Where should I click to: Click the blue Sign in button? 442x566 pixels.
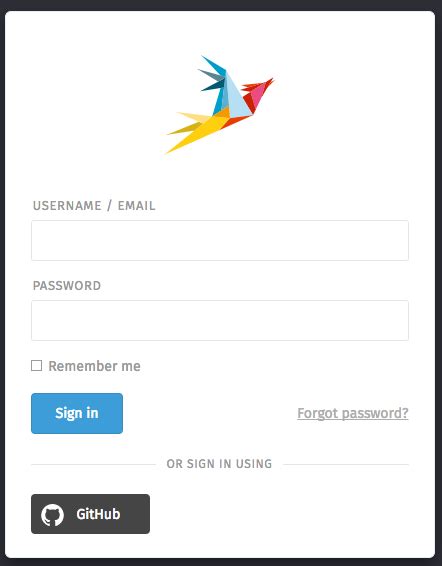[77, 413]
